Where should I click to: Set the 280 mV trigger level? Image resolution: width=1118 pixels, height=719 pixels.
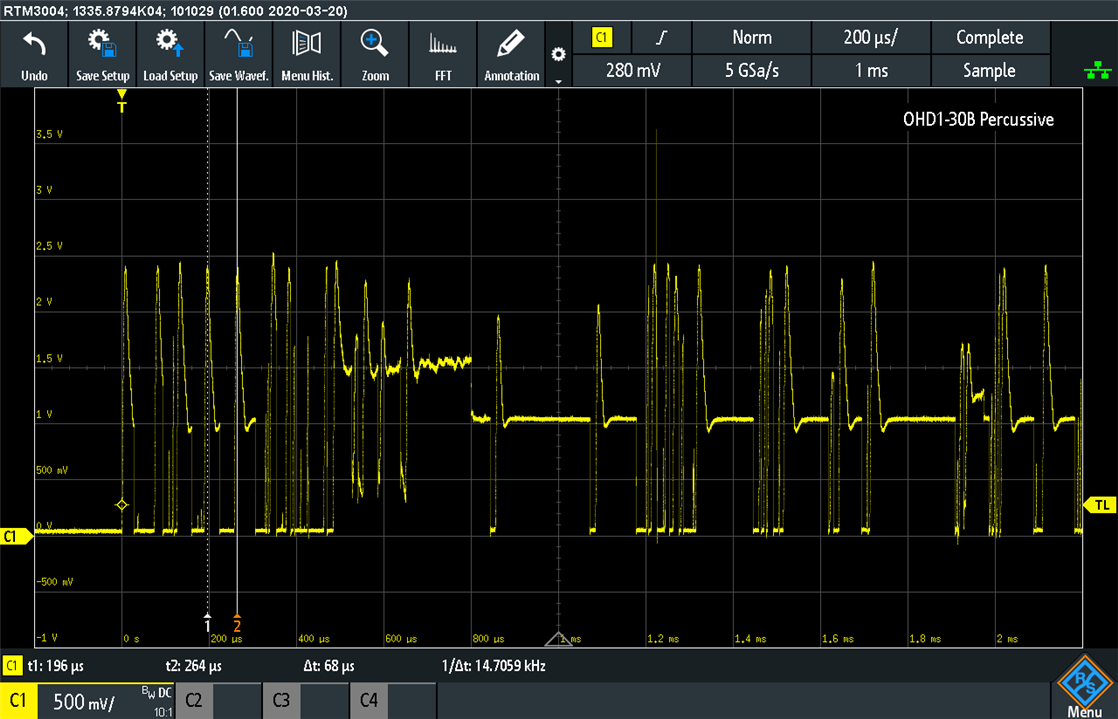[x=631, y=71]
